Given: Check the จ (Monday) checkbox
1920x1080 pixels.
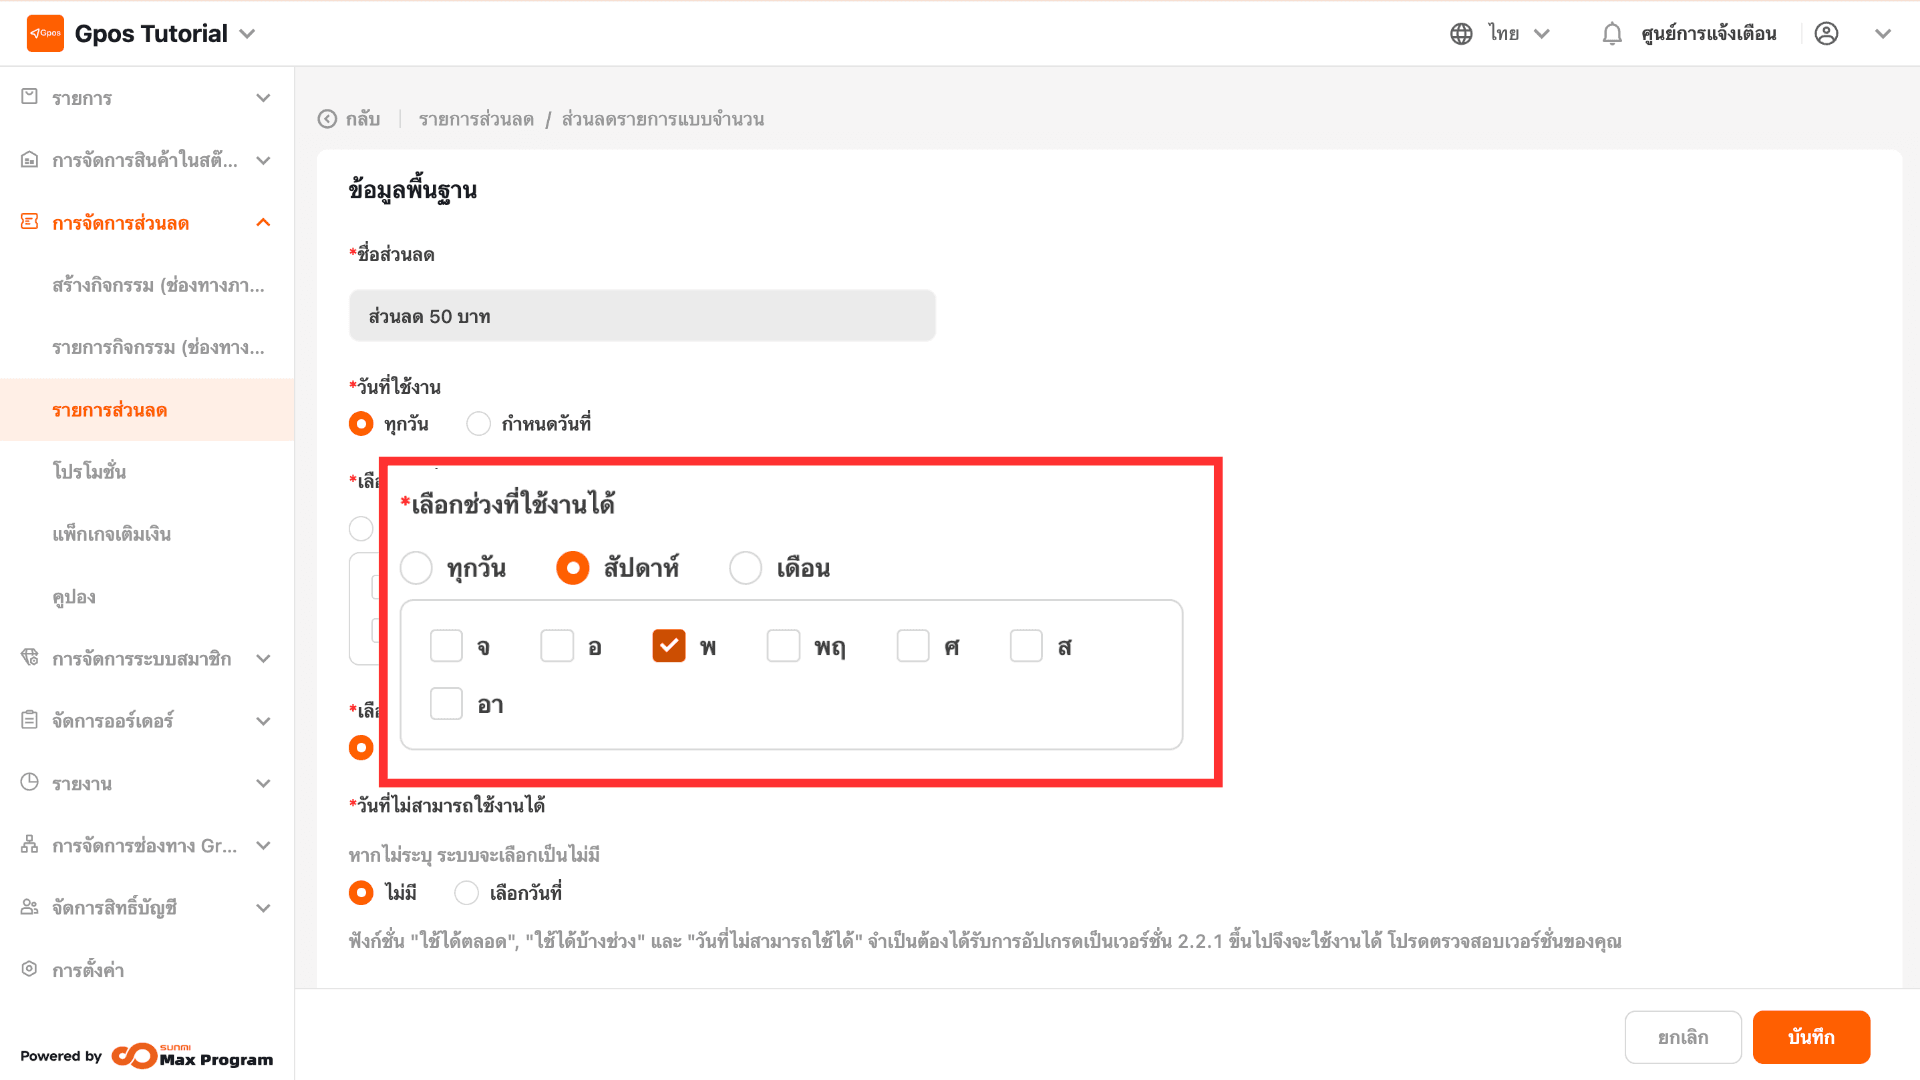Looking at the screenshot, I should [x=446, y=646].
